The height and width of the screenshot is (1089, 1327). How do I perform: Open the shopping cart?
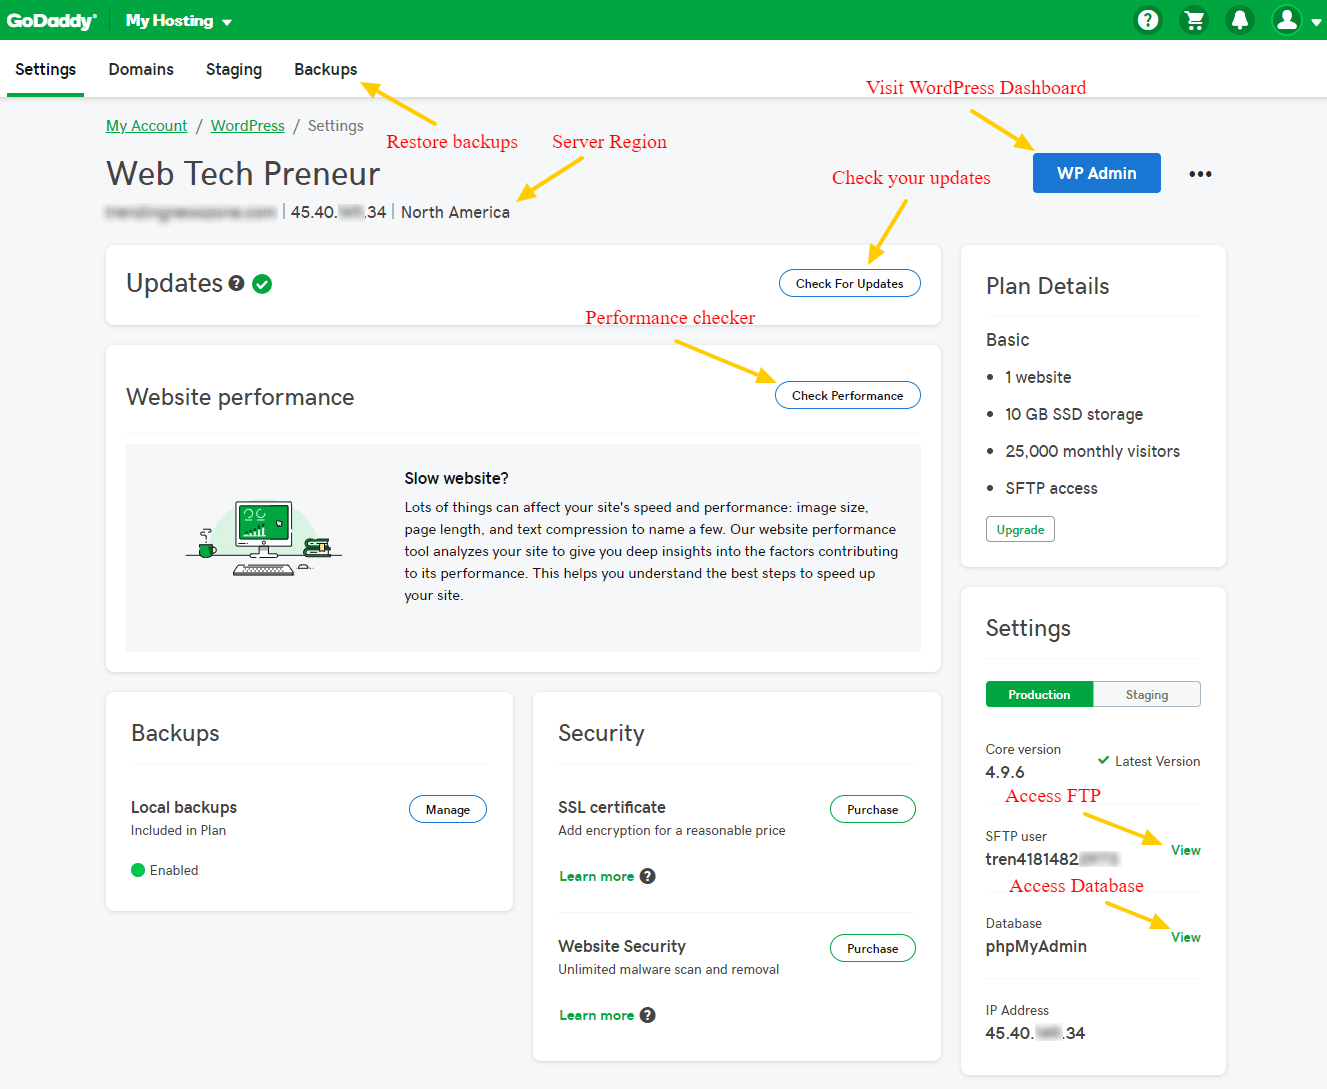point(1194,19)
